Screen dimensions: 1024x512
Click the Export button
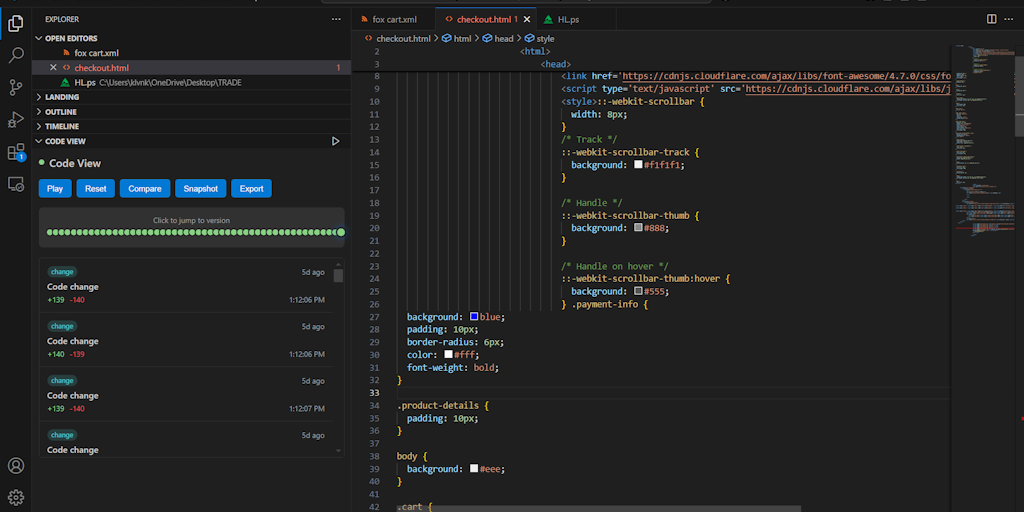click(x=251, y=188)
